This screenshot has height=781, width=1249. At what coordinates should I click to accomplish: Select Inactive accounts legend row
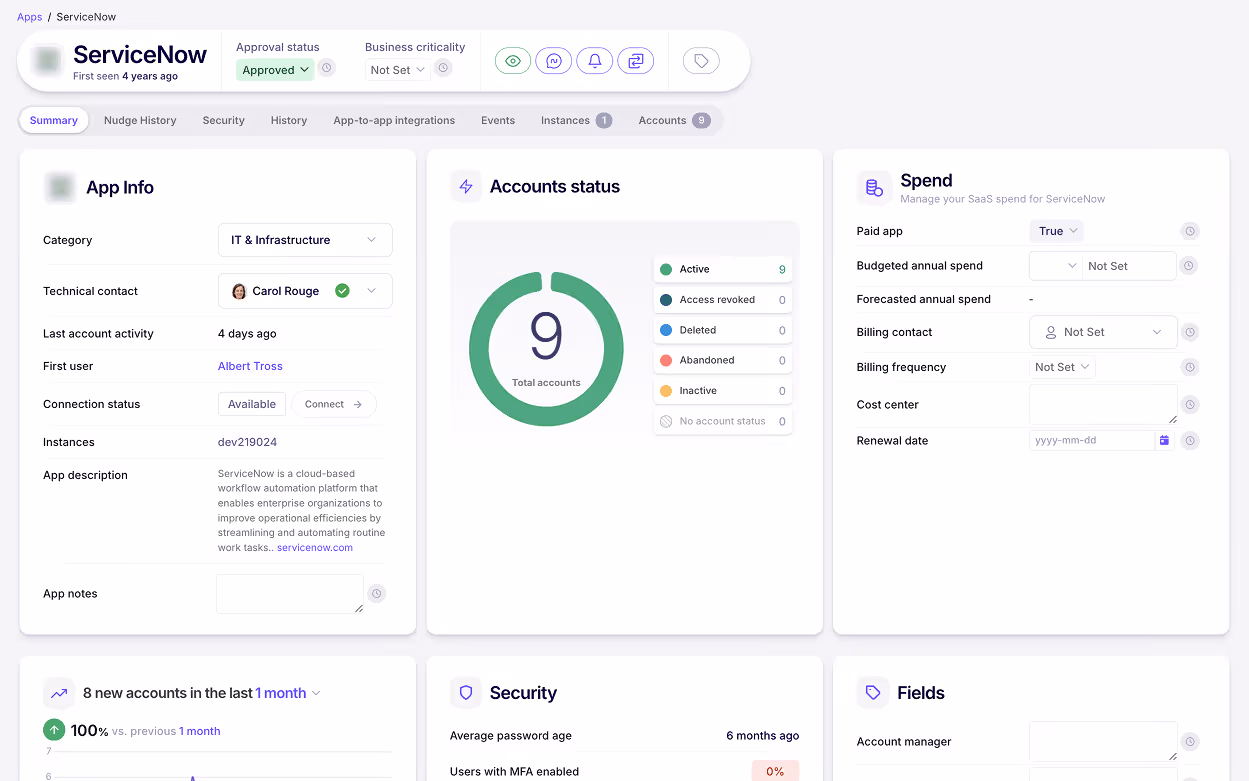(723, 391)
